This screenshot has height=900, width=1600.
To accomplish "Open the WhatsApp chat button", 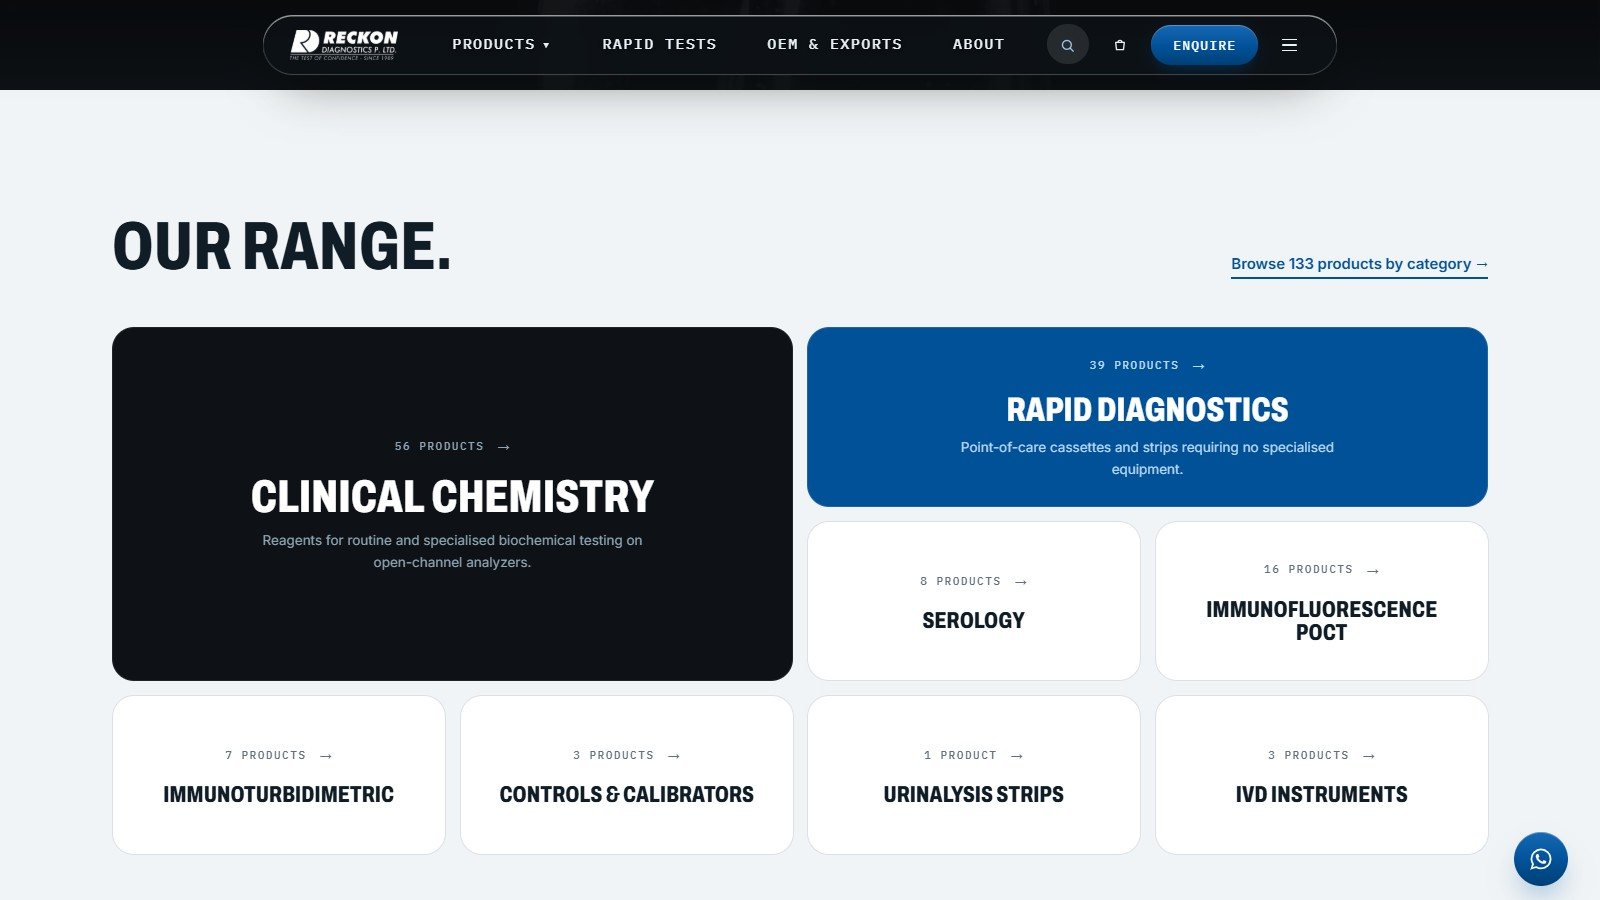I will [1541, 859].
